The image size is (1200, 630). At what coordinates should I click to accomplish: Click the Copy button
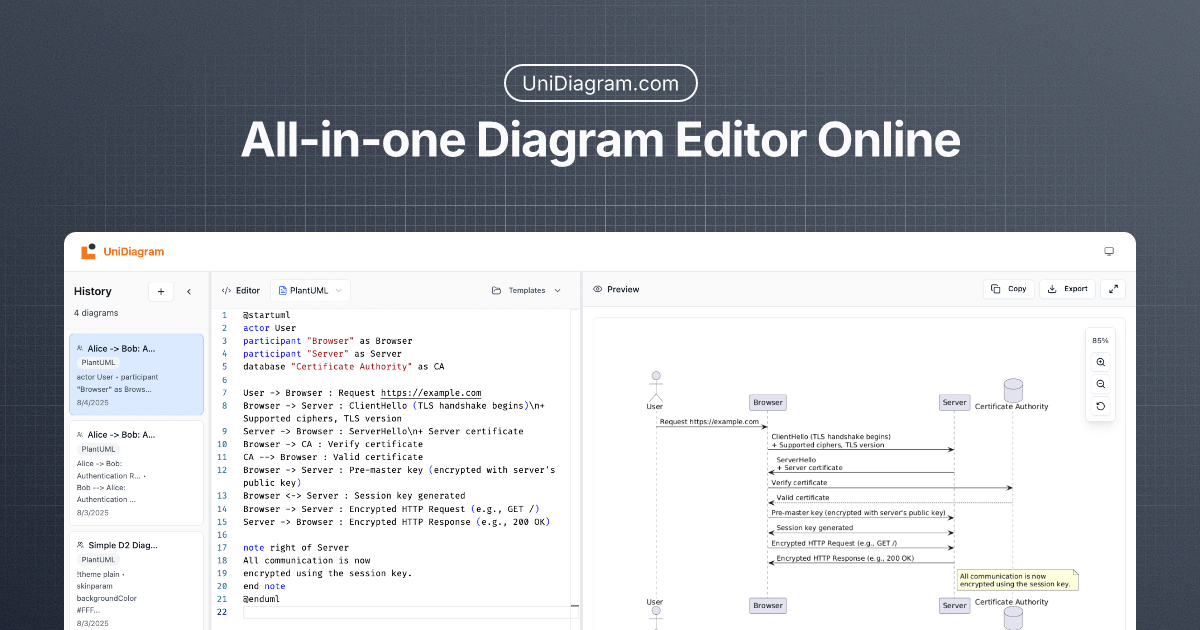[x=1008, y=288]
